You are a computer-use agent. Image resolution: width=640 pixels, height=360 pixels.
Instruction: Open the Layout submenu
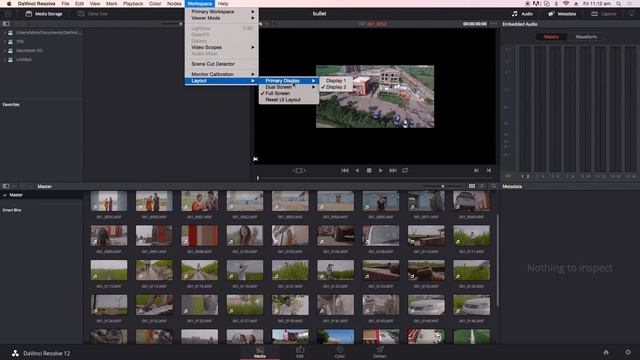[222, 81]
